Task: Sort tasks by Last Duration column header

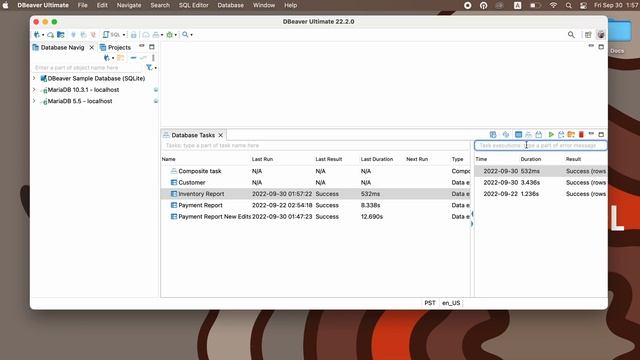Action: [377, 159]
